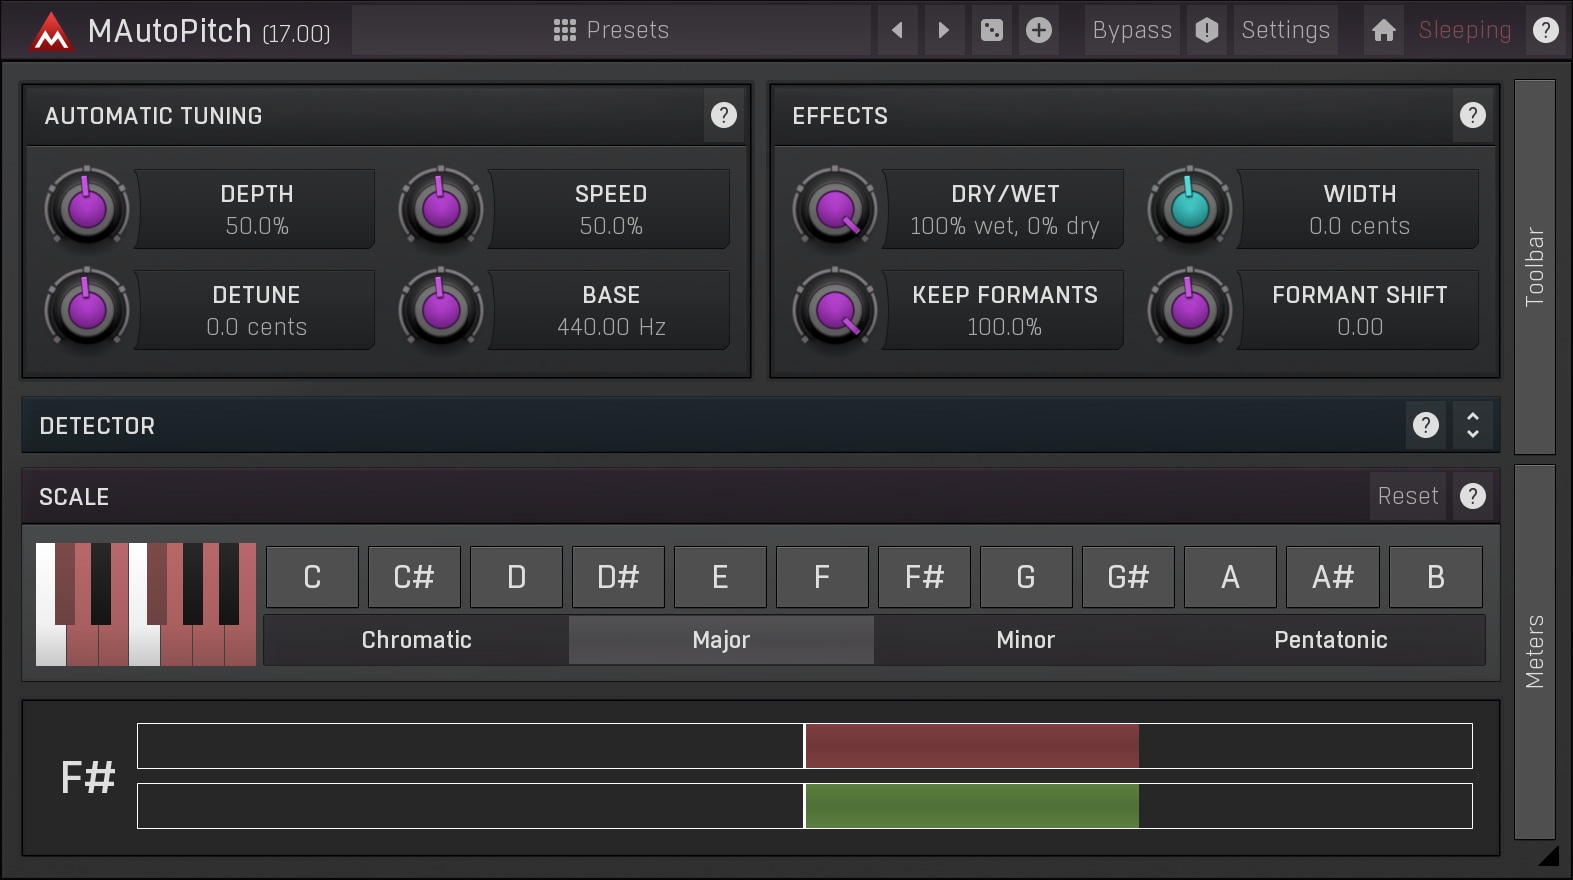
Task: Click the previous preset arrow
Action: [x=897, y=30]
